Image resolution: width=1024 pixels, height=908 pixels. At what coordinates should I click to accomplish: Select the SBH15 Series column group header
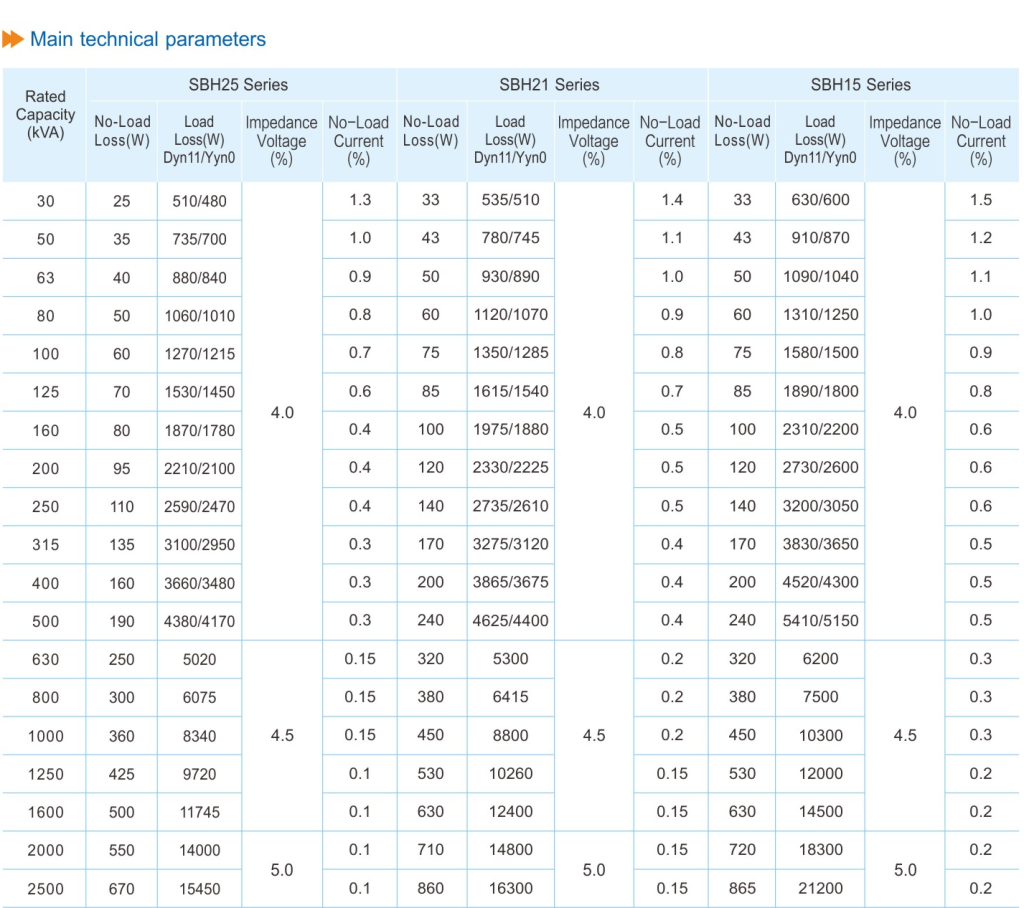860,85
